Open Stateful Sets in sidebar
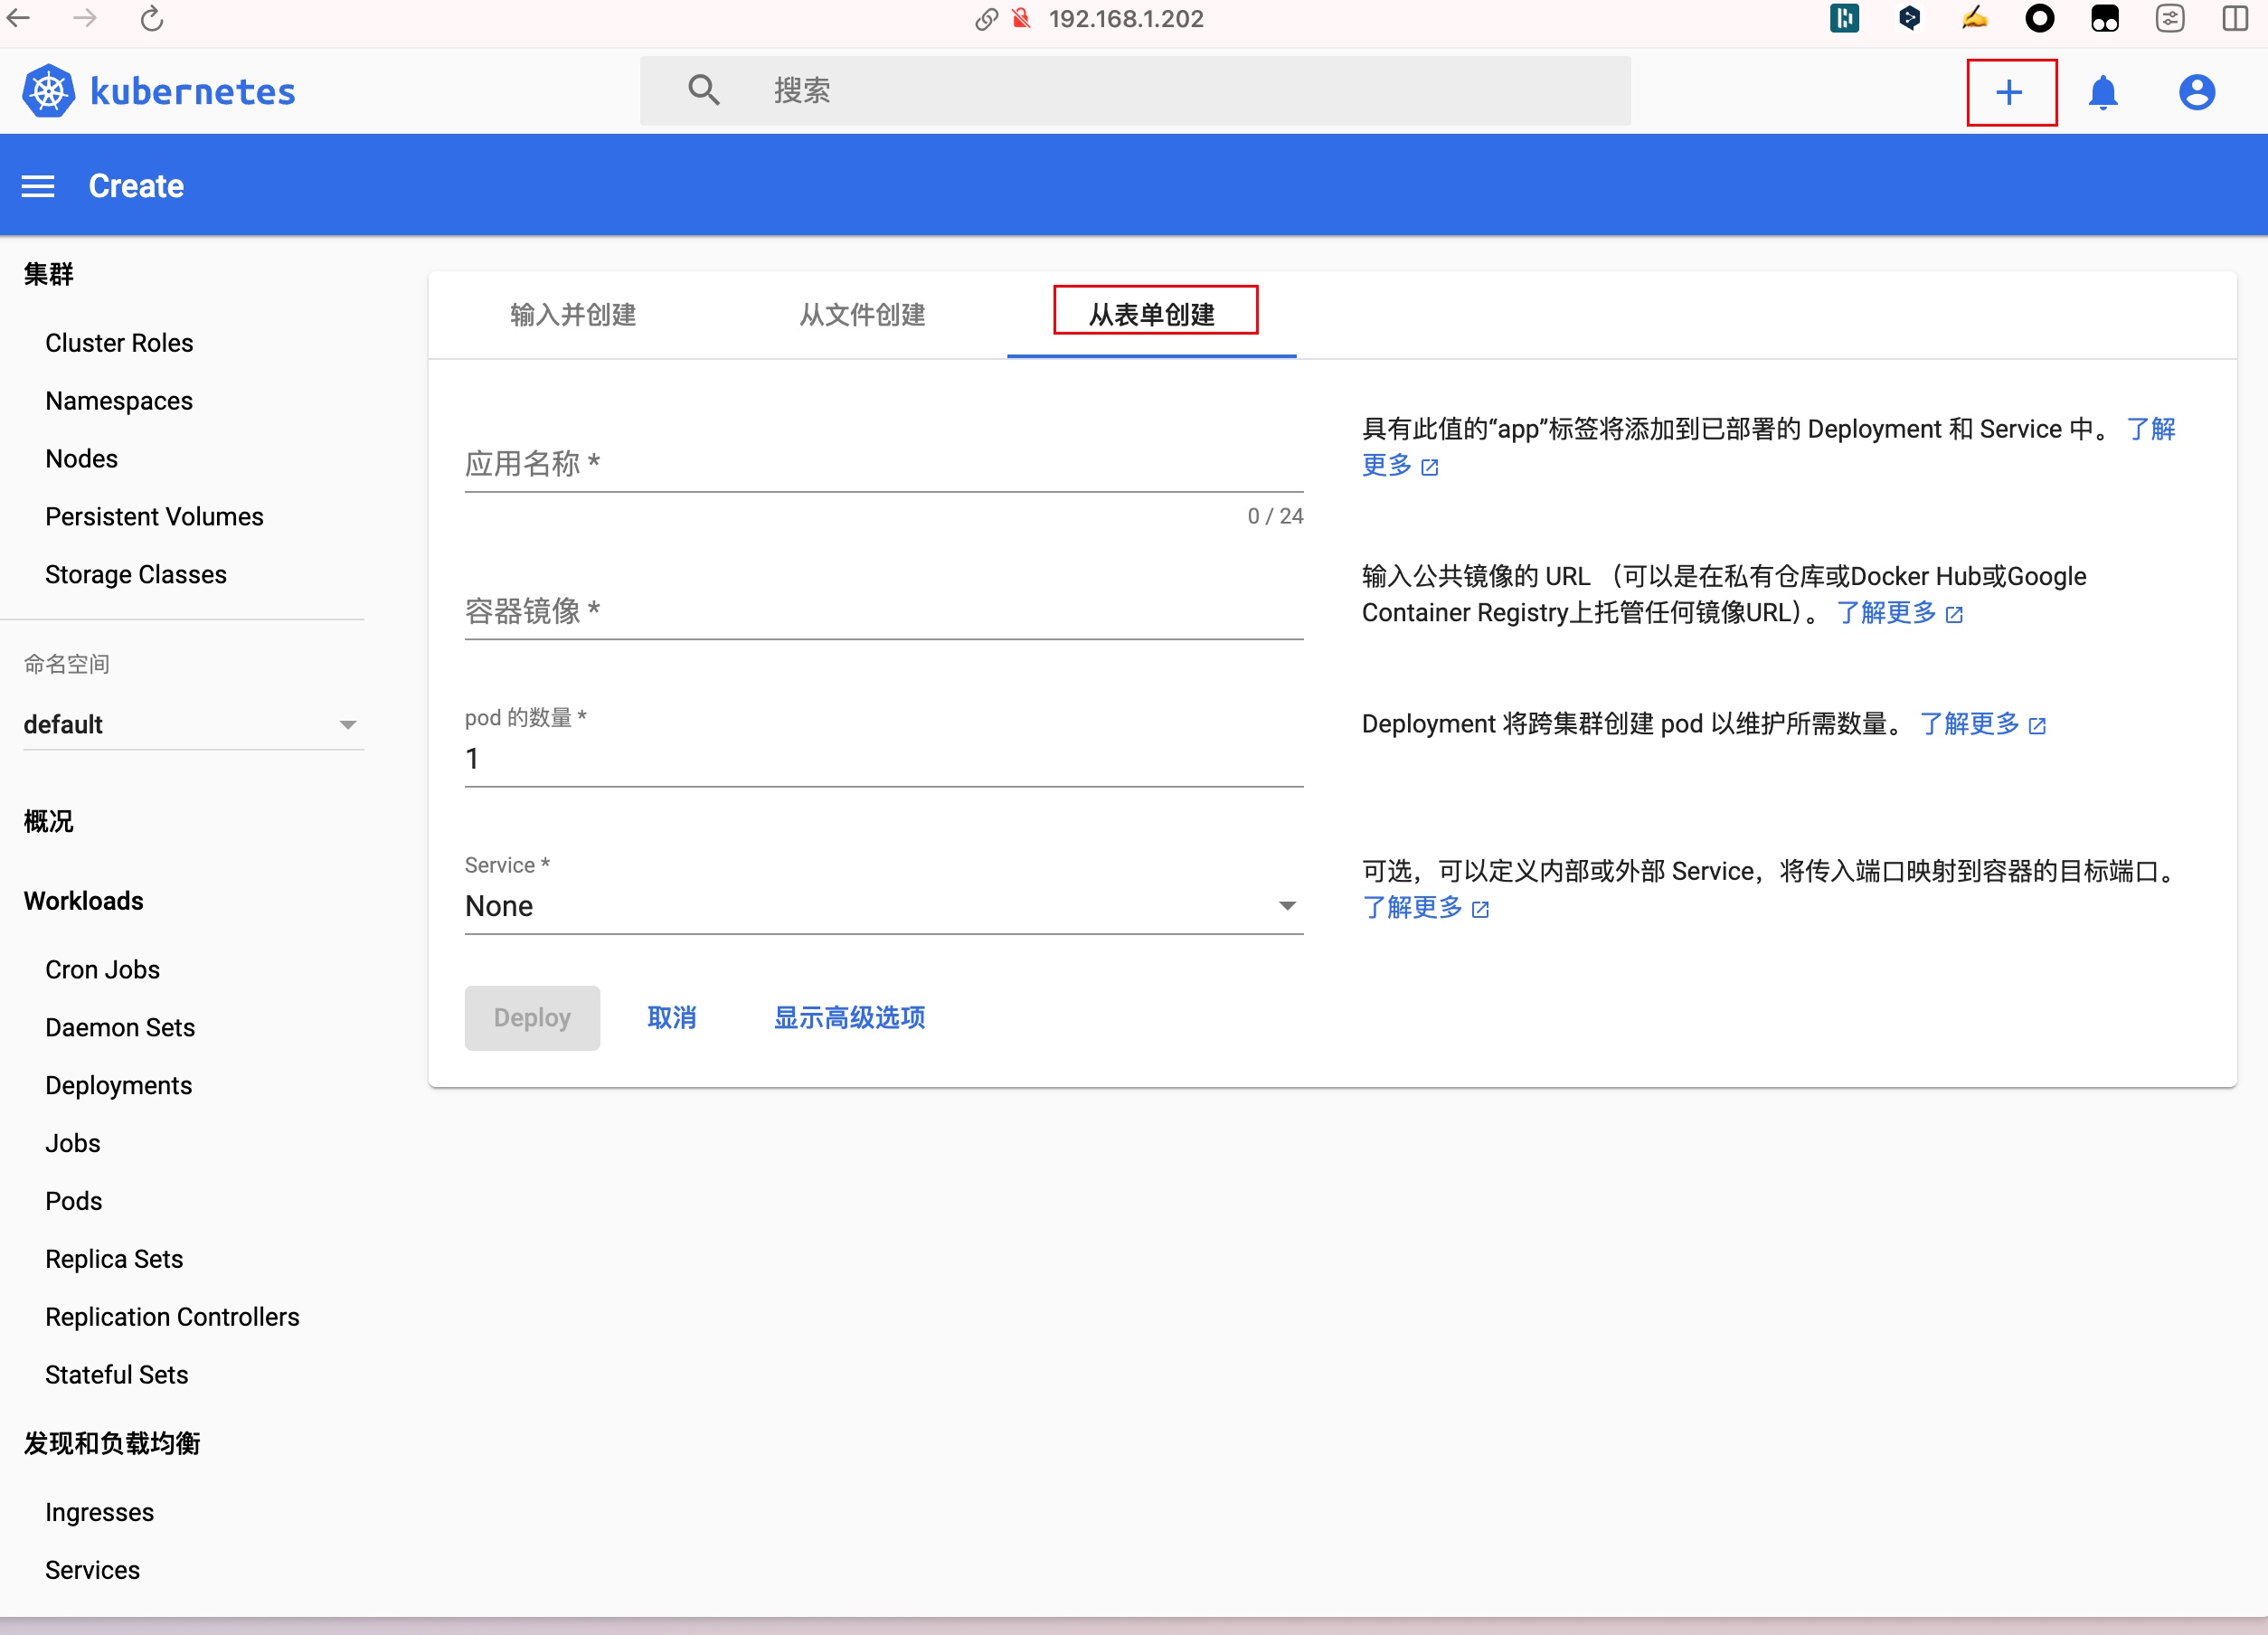2268x1635 pixels. [x=116, y=1375]
